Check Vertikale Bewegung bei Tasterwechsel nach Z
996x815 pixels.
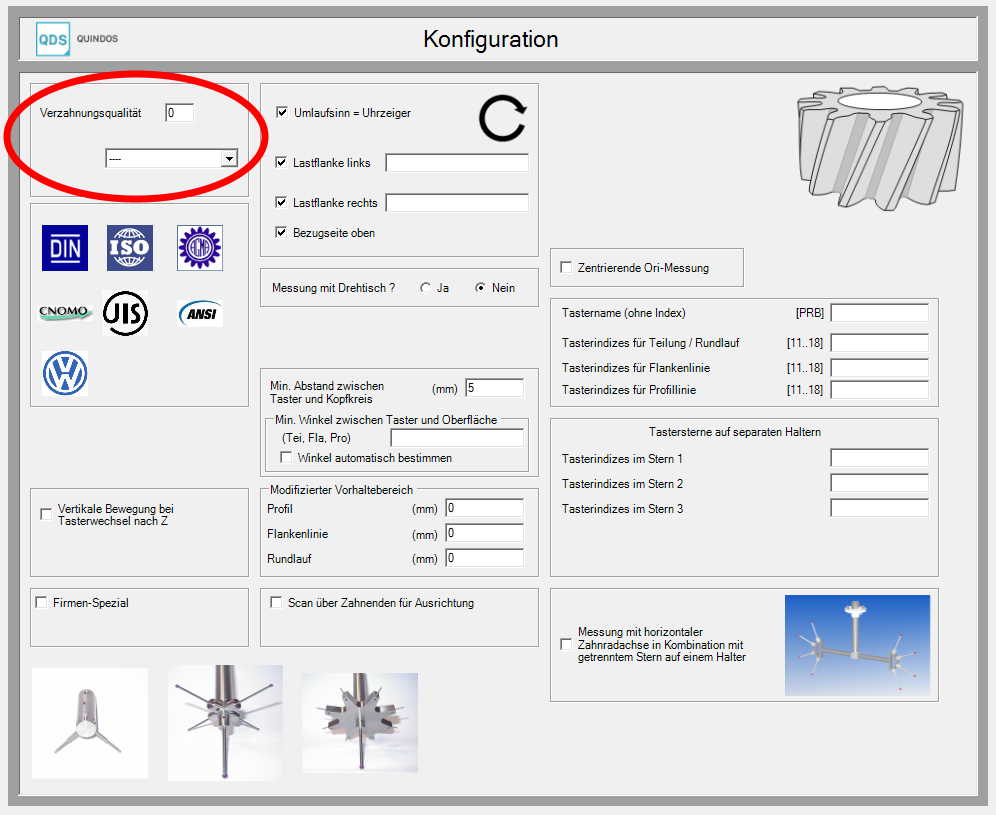(x=46, y=514)
